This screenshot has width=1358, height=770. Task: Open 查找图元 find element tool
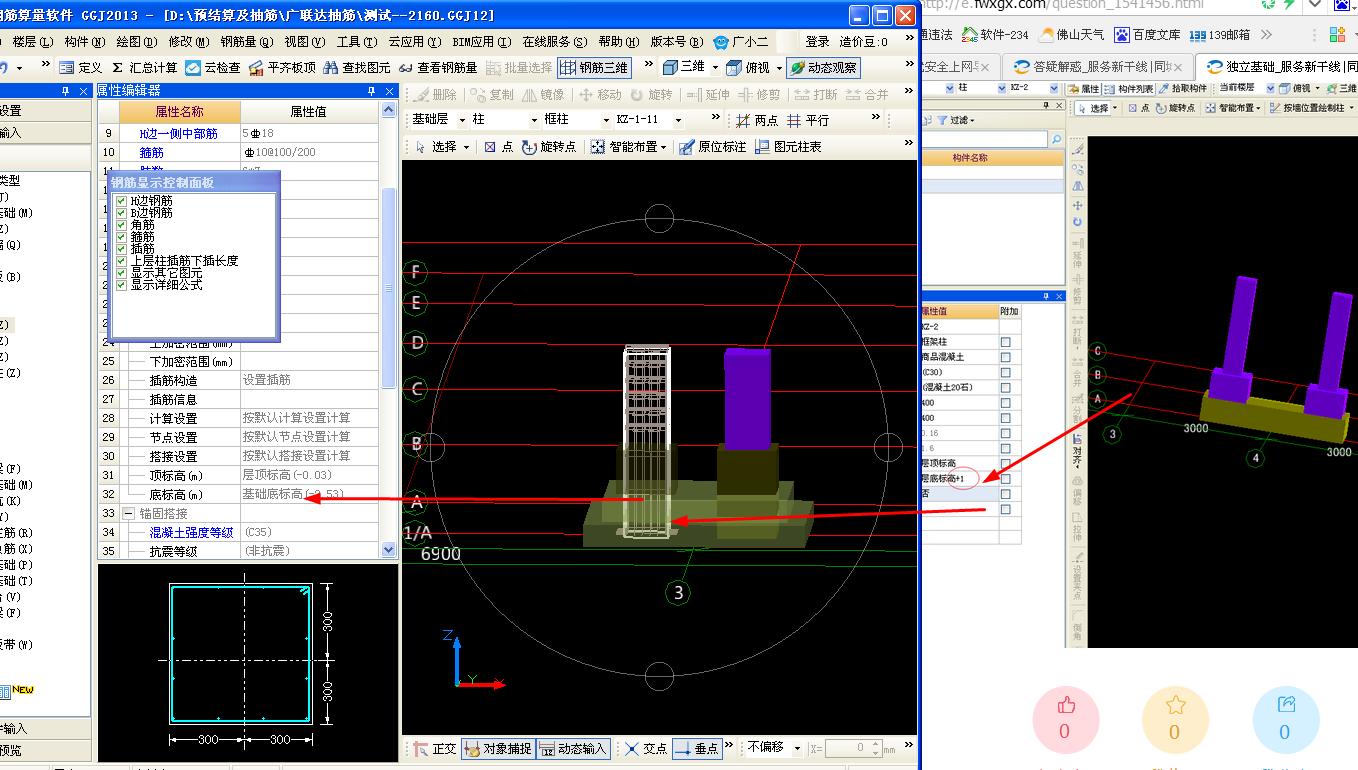pos(357,68)
